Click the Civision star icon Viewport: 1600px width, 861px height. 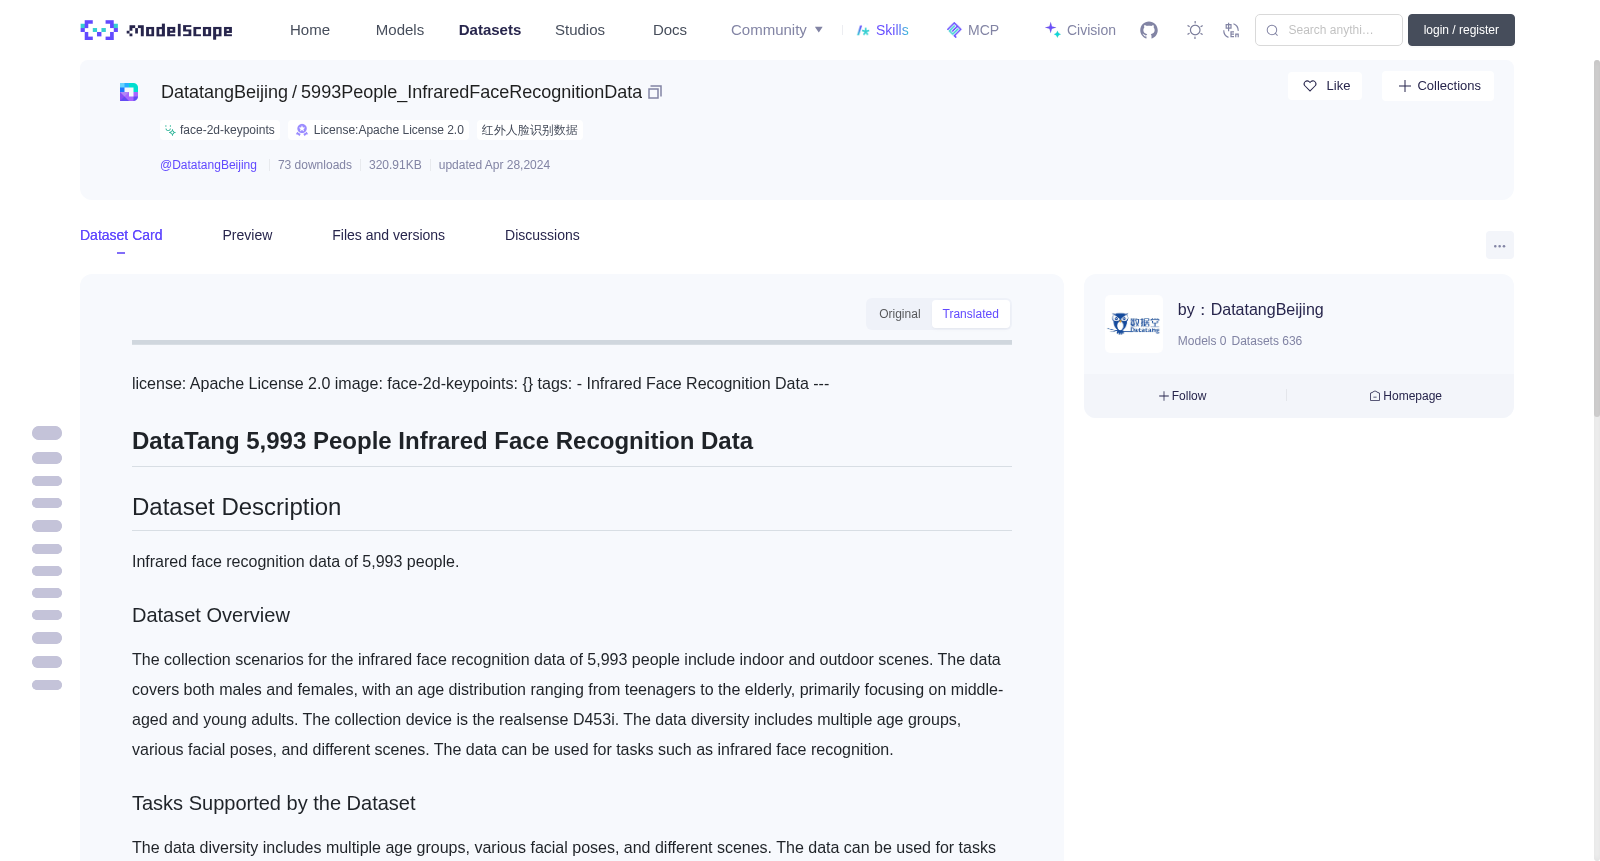click(x=1052, y=30)
